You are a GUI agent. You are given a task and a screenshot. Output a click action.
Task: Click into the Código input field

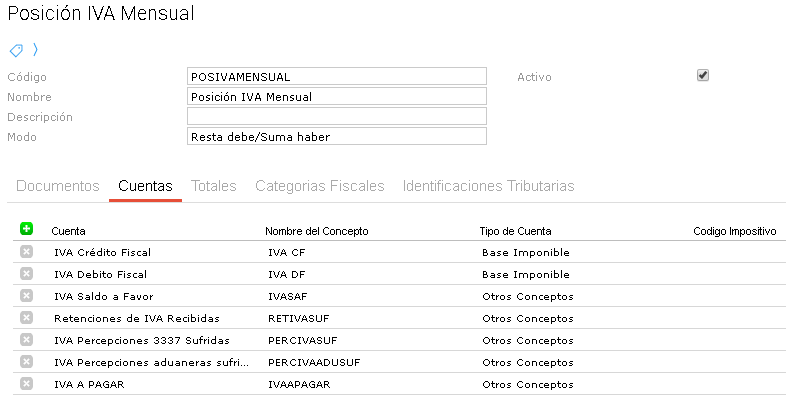336,76
